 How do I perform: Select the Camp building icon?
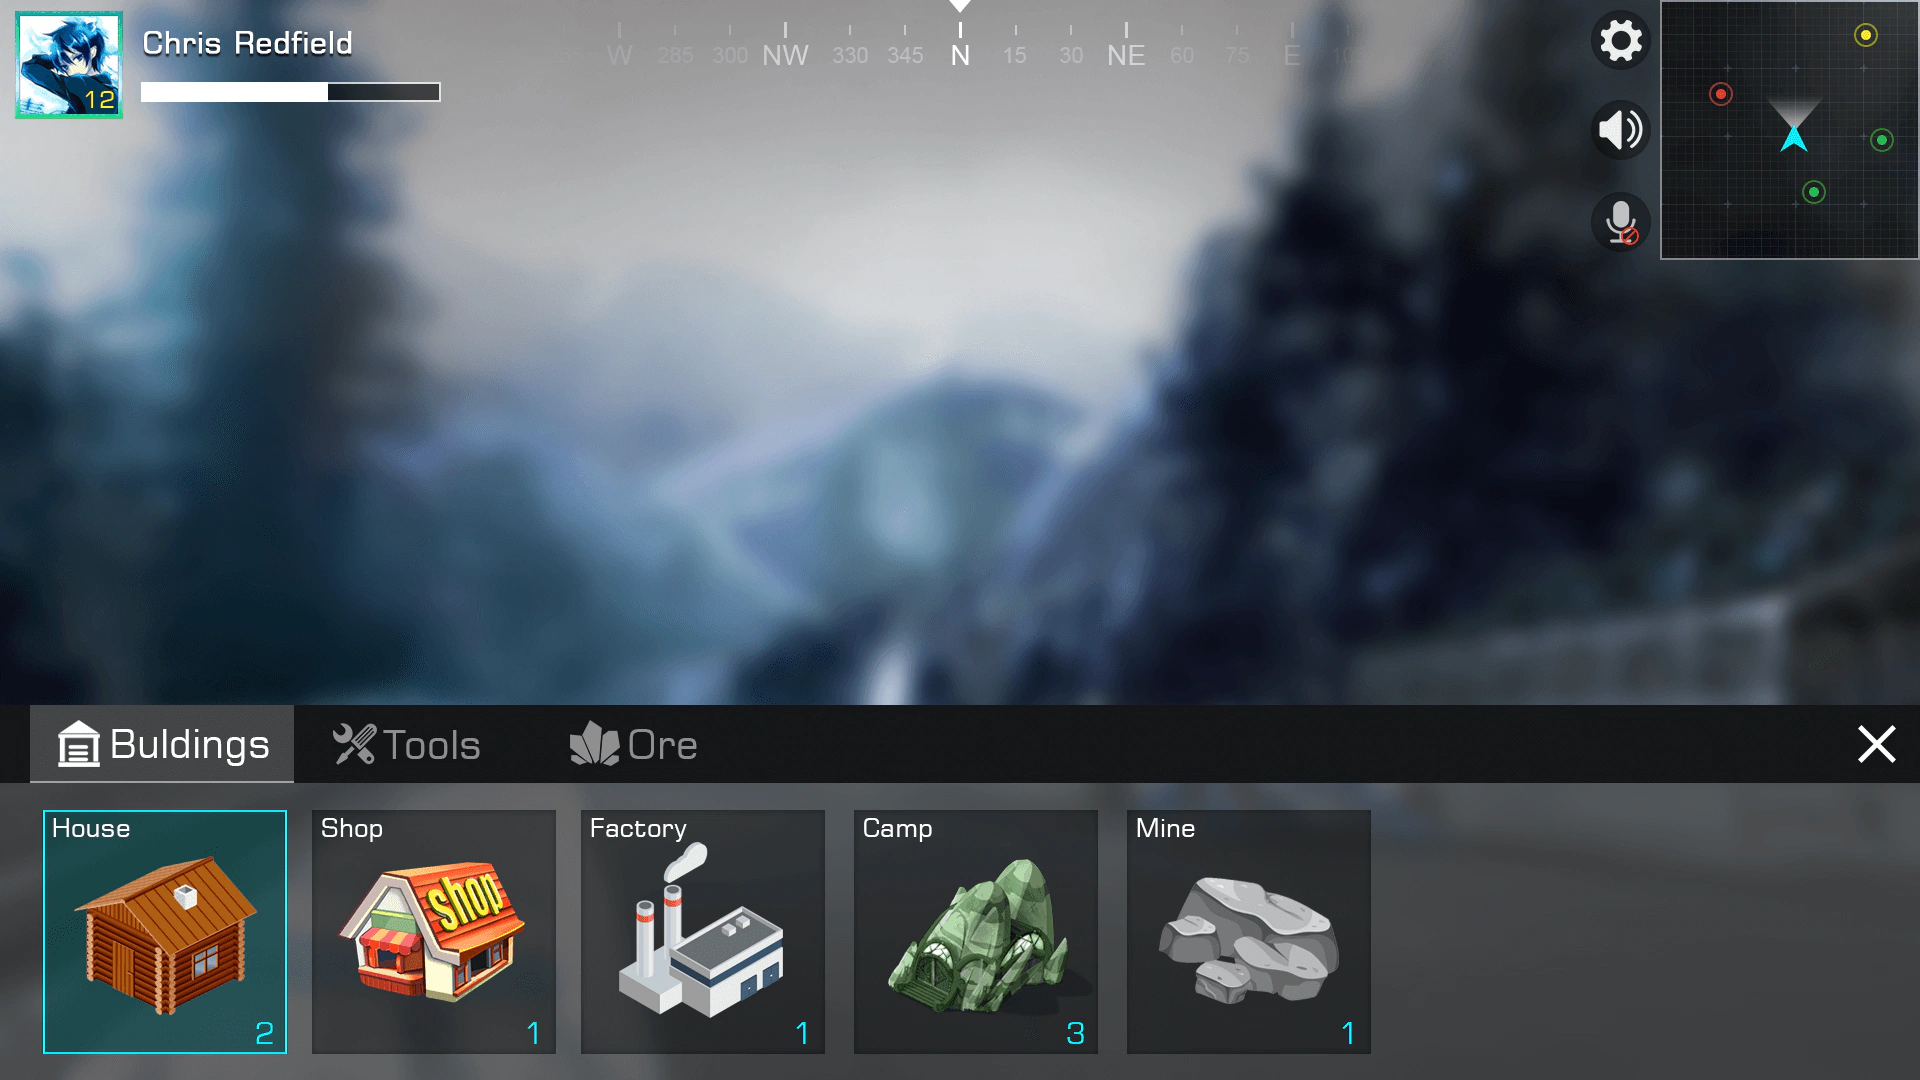tap(976, 930)
